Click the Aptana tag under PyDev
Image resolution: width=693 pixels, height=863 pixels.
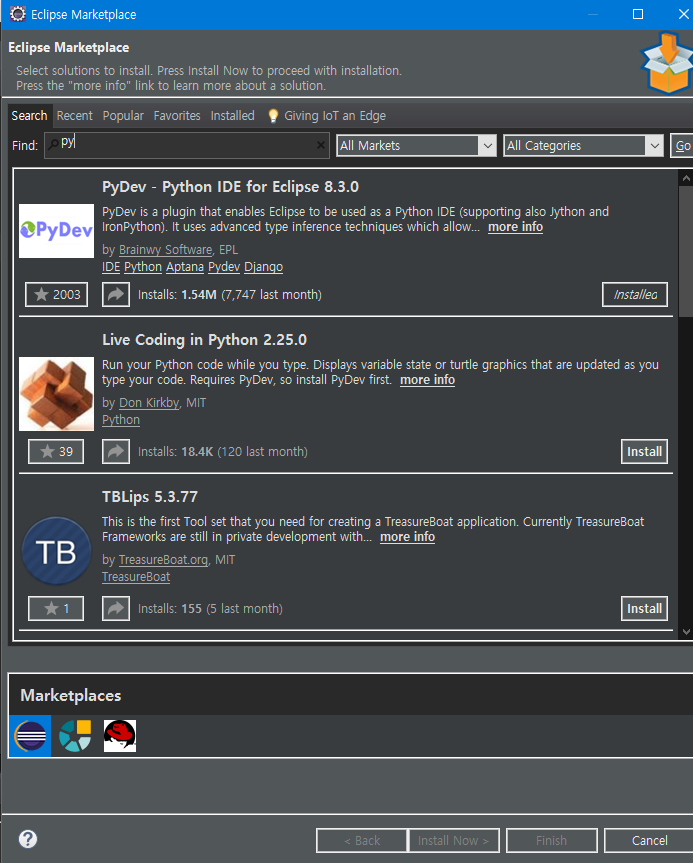point(185,267)
